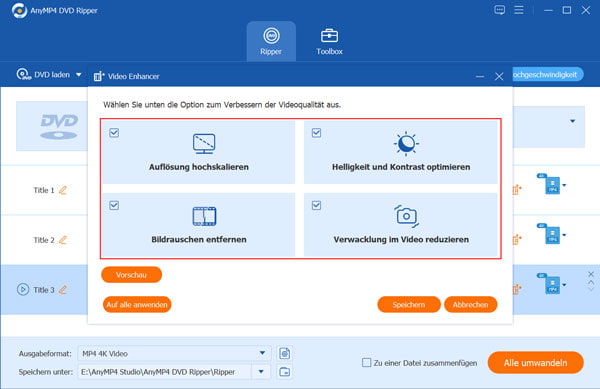The height and width of the screenshot is (389, 600).
Task: Open the output folder icon
Action: [x=284, y=372]
